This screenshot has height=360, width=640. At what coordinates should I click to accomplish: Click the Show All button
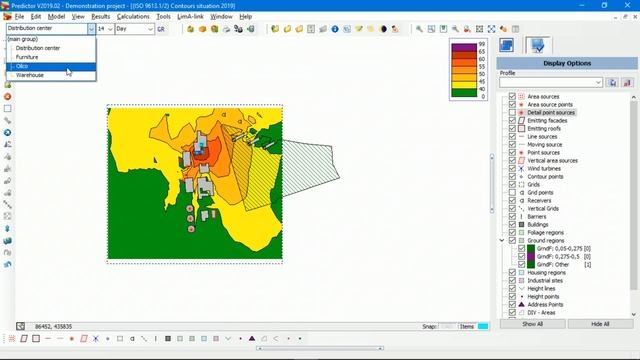click(x=533, y=324)
